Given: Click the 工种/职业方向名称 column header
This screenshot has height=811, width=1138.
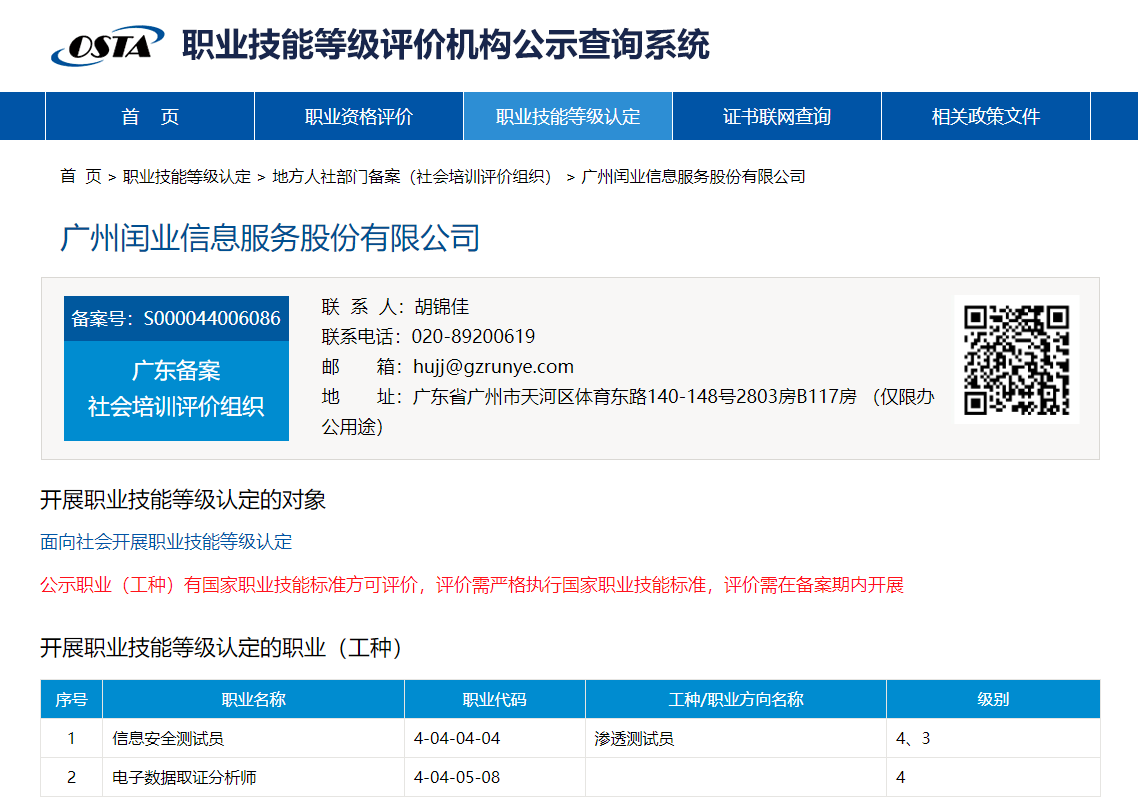Looking at the screenshot, I should 736,699.
